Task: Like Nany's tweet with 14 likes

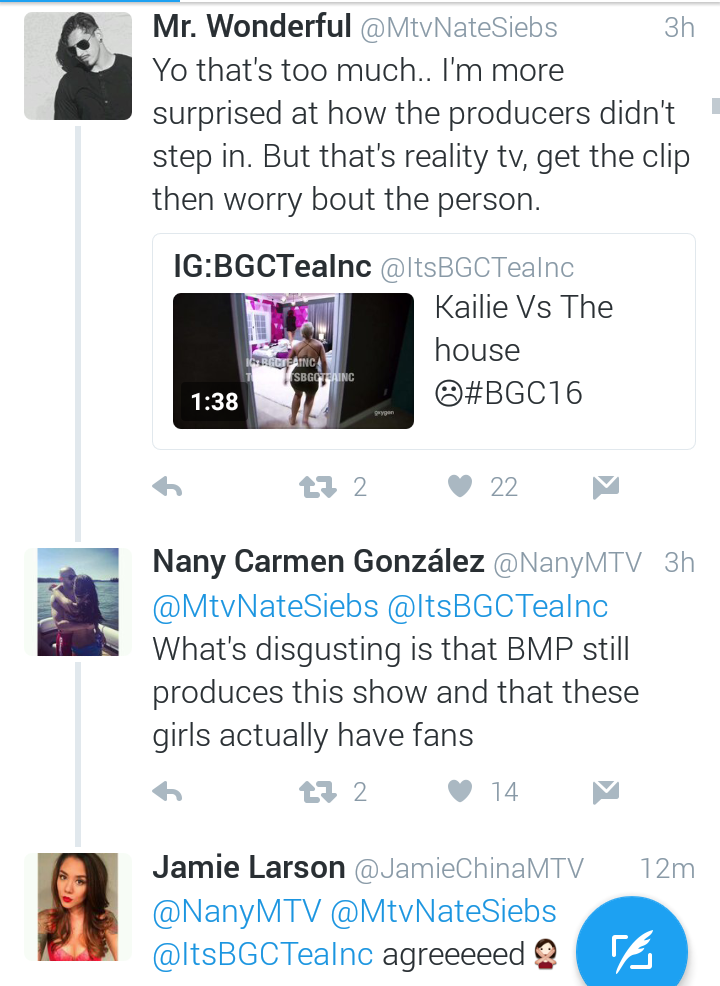Action: 460,791
